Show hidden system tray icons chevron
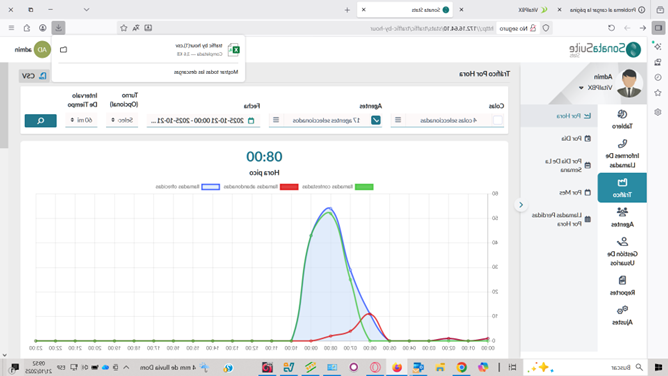The height and width of the screenshot is (376, 668). [126, 367]
